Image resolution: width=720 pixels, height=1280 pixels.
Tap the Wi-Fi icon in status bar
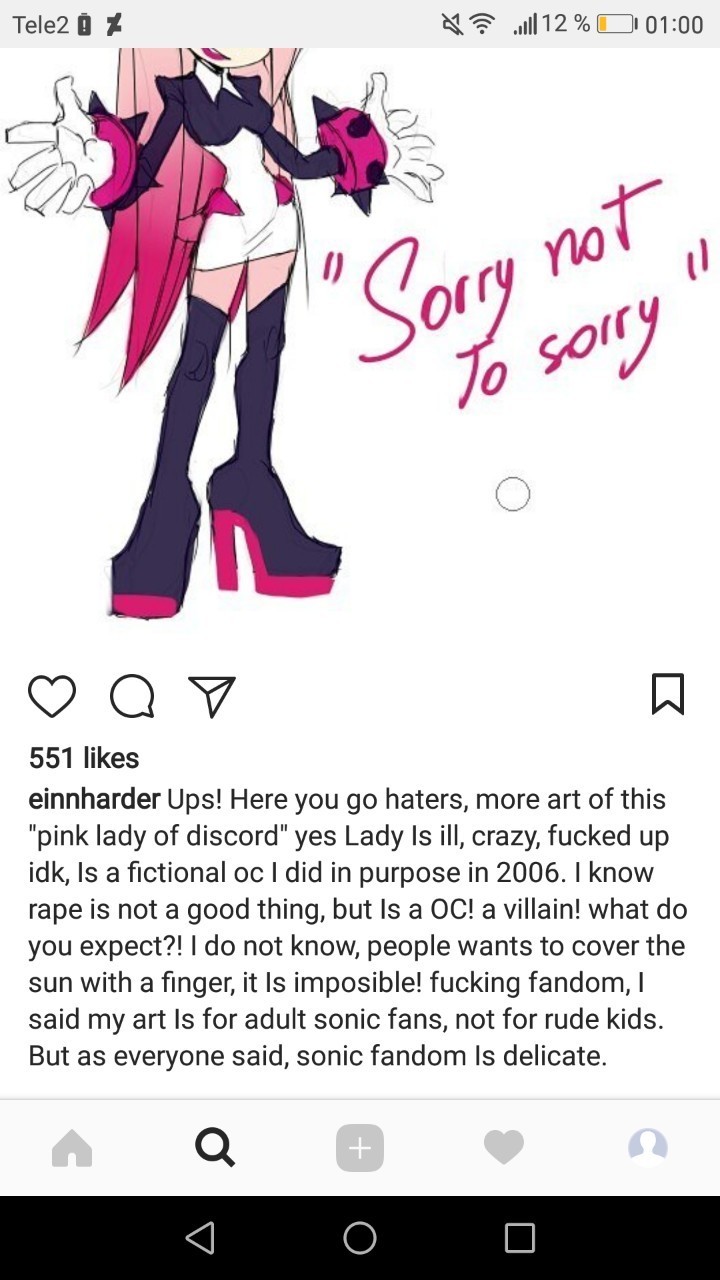pyautogui.click(x=484, y=24)
